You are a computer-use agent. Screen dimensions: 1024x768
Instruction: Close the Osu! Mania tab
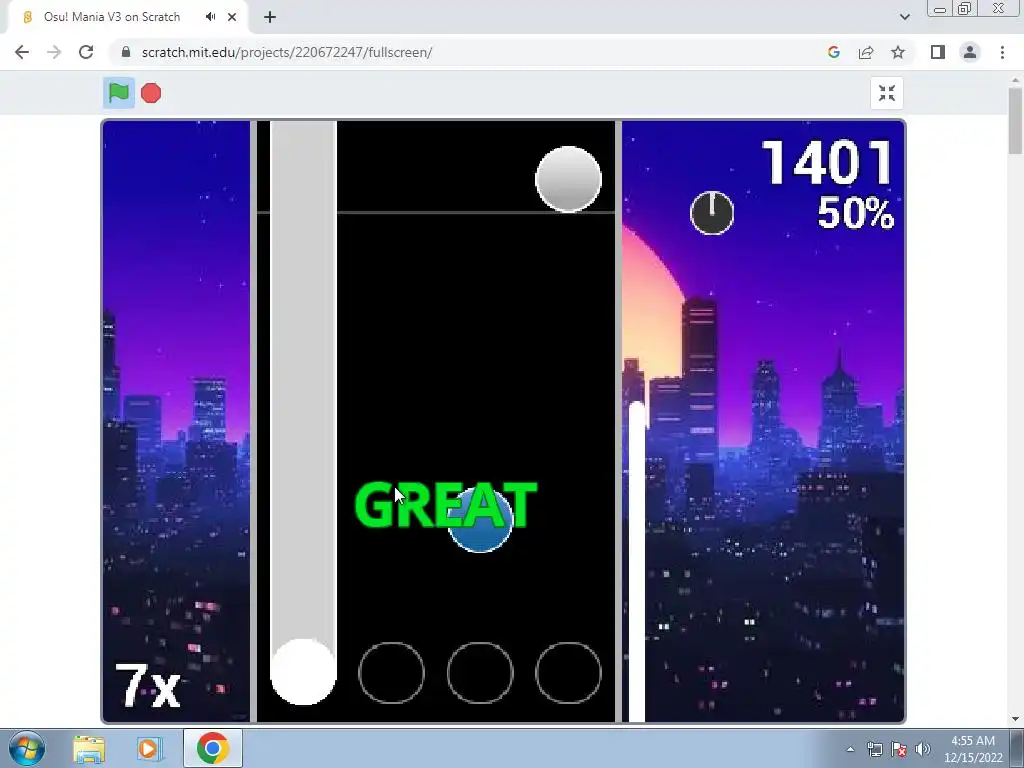232,17
